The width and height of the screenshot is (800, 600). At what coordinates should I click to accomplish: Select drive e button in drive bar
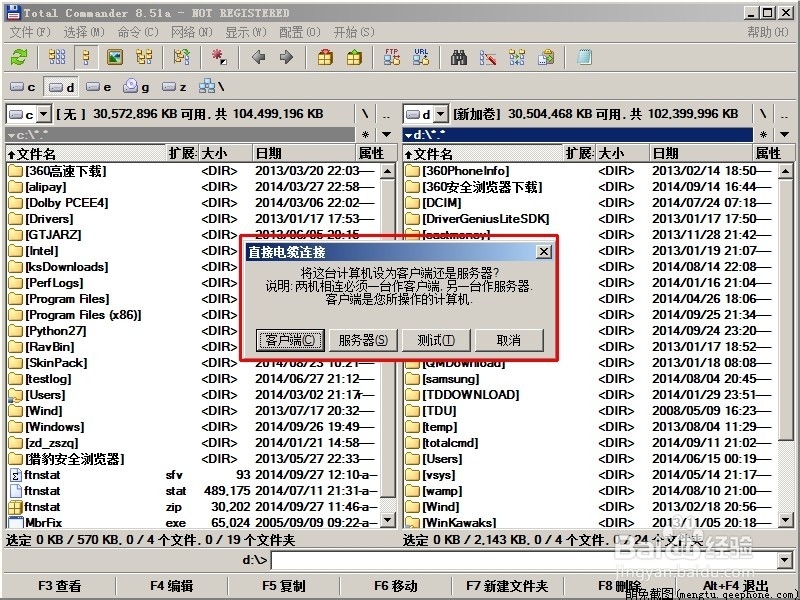coord(98,87)
